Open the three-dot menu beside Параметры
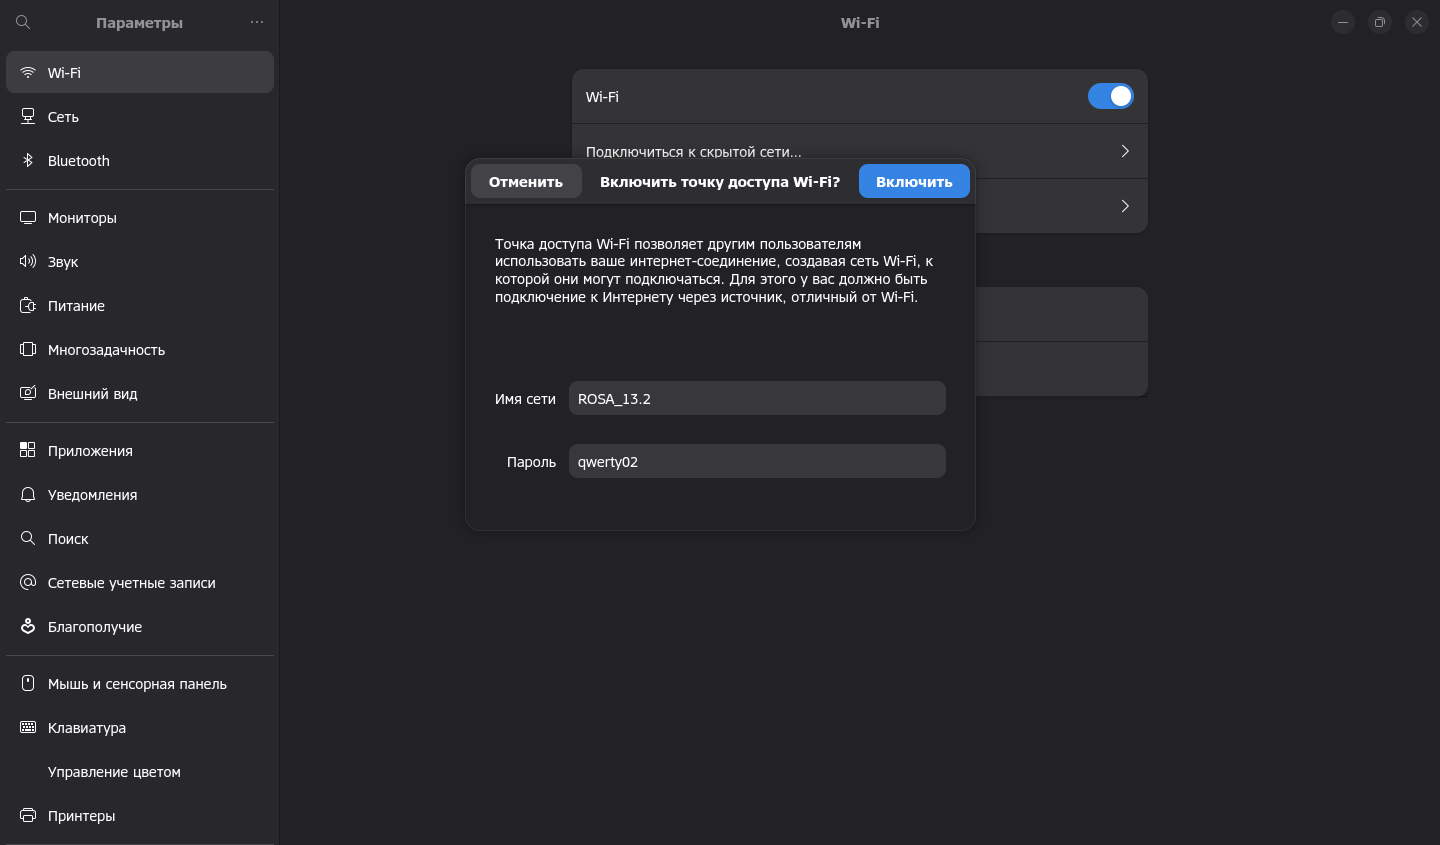 pos(257,22)
